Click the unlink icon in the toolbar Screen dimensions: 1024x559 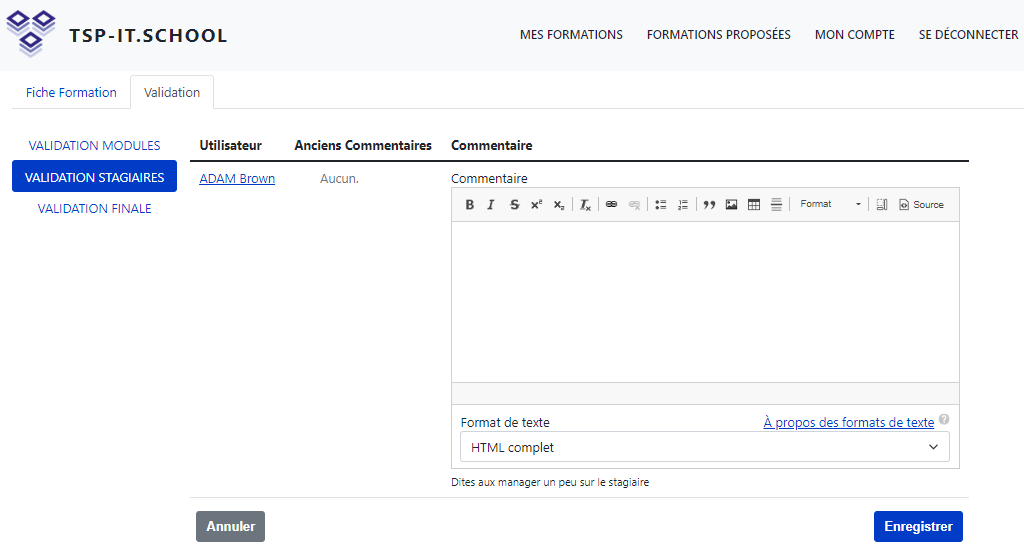tap(634, 204)
